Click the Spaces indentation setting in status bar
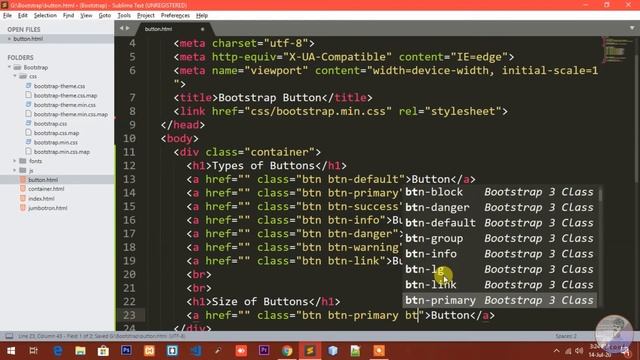 coord(566,336)
